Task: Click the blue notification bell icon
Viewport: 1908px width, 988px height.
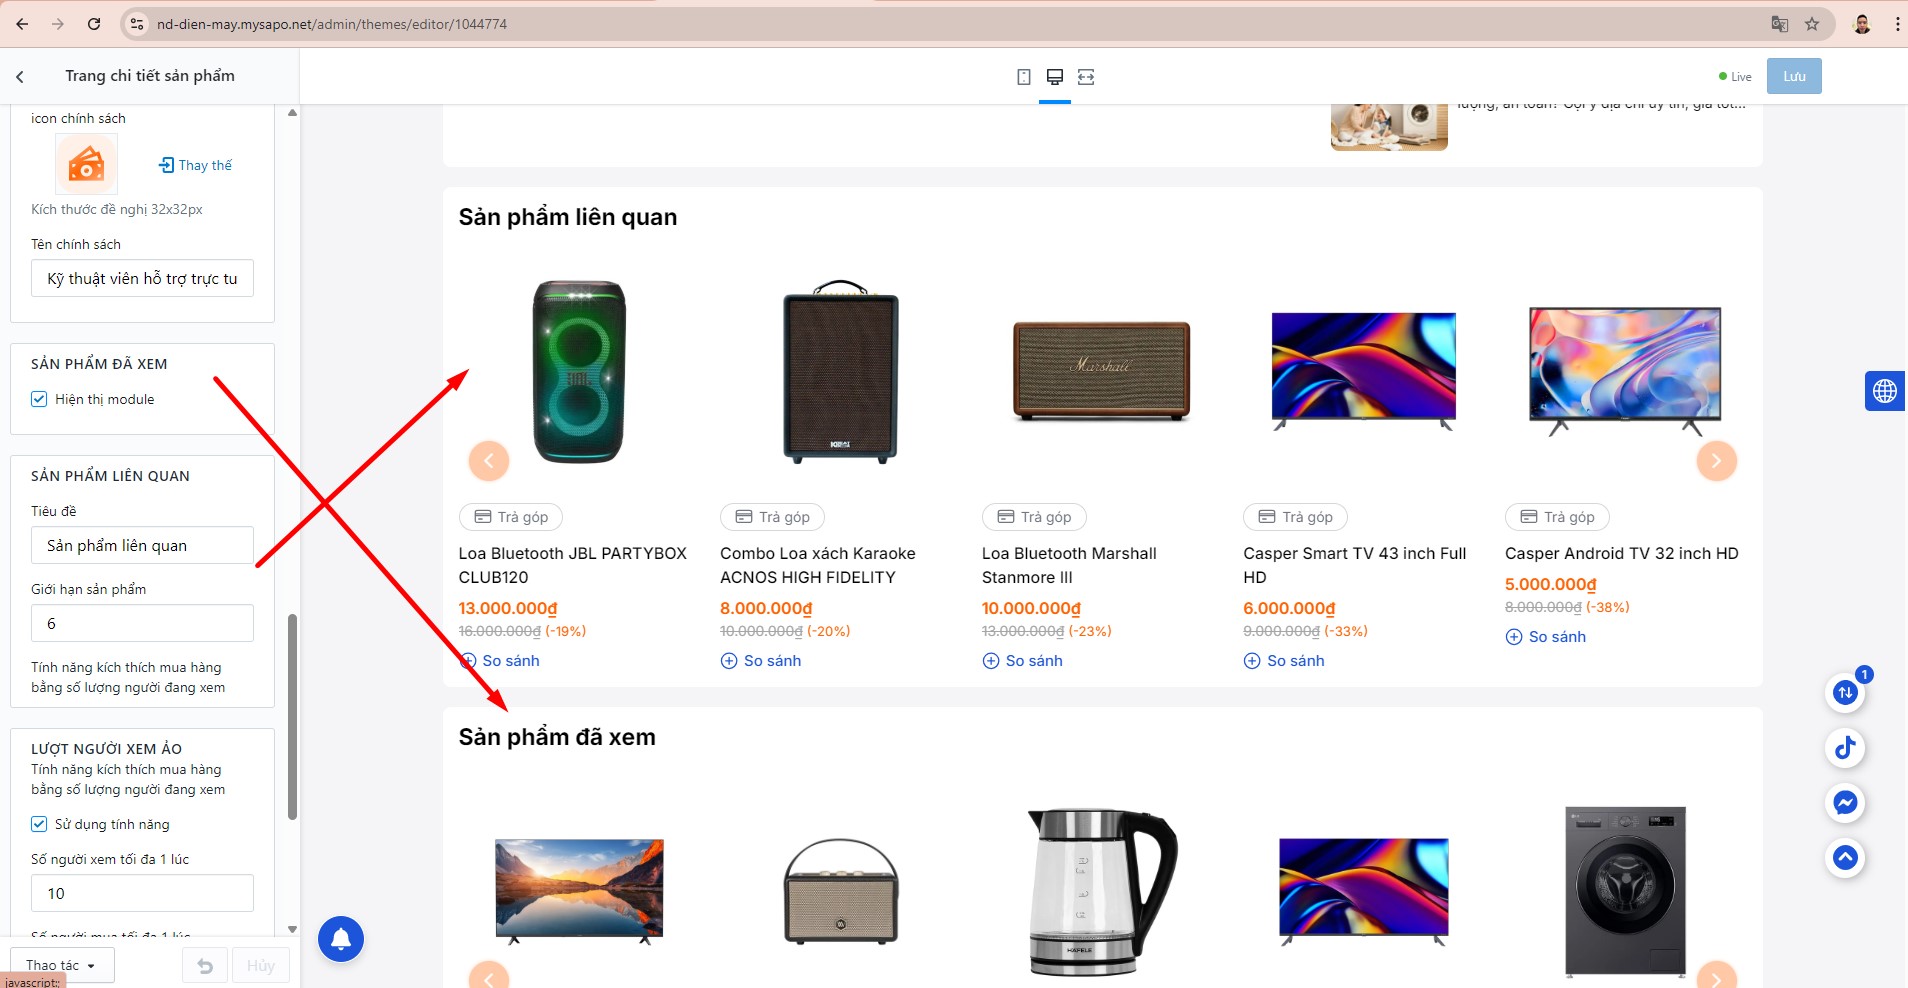Action: click(341, 939)
